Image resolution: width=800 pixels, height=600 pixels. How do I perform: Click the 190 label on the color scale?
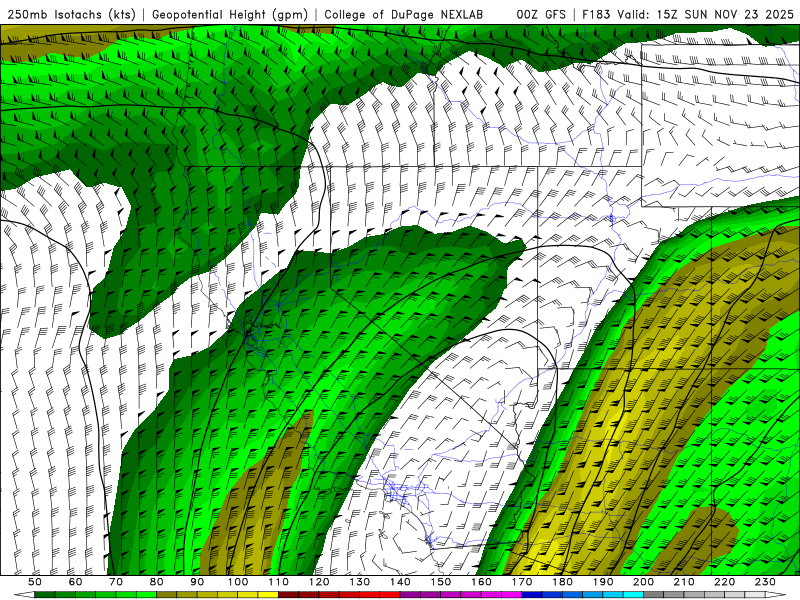pyautogui.click(x=603, y=582)
